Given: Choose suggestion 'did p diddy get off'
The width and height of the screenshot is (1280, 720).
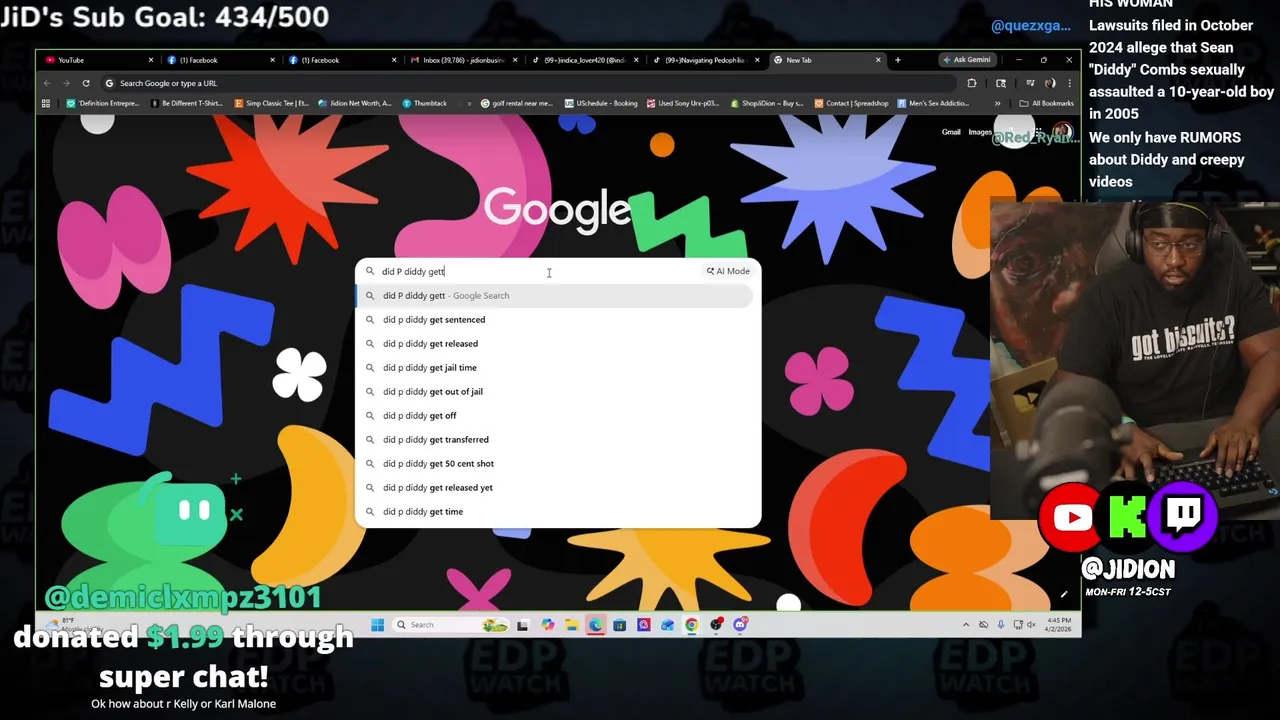Looking at the screenshot, I should [x=556, y=415].
